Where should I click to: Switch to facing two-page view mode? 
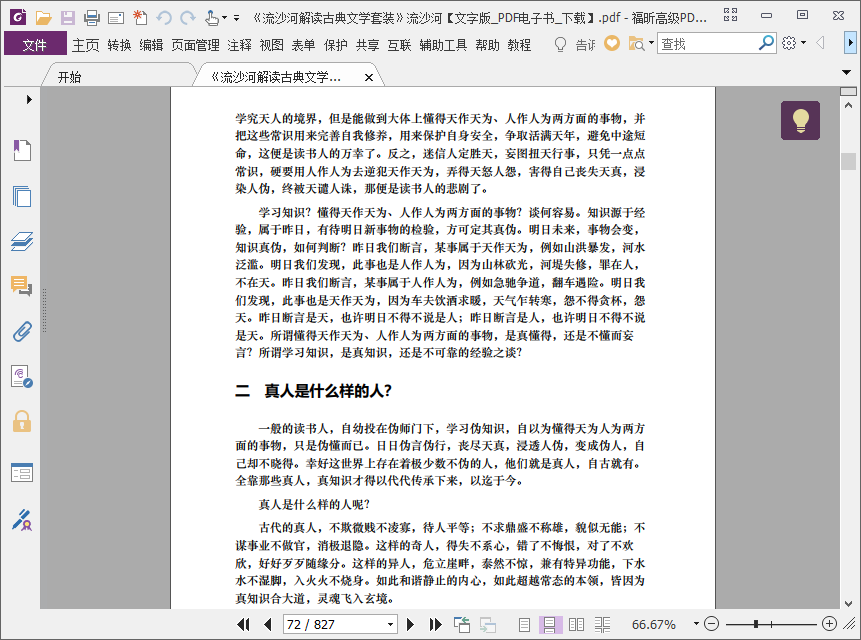[x=576, y=624]
